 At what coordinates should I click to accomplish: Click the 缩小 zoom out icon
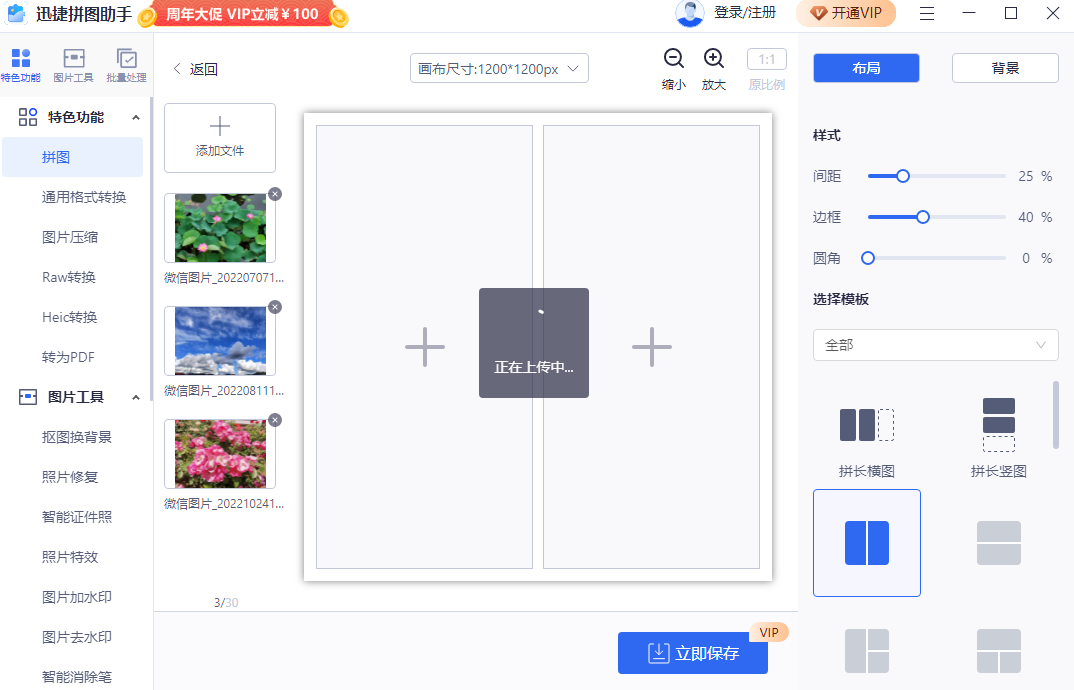click(x=674, y=59)
